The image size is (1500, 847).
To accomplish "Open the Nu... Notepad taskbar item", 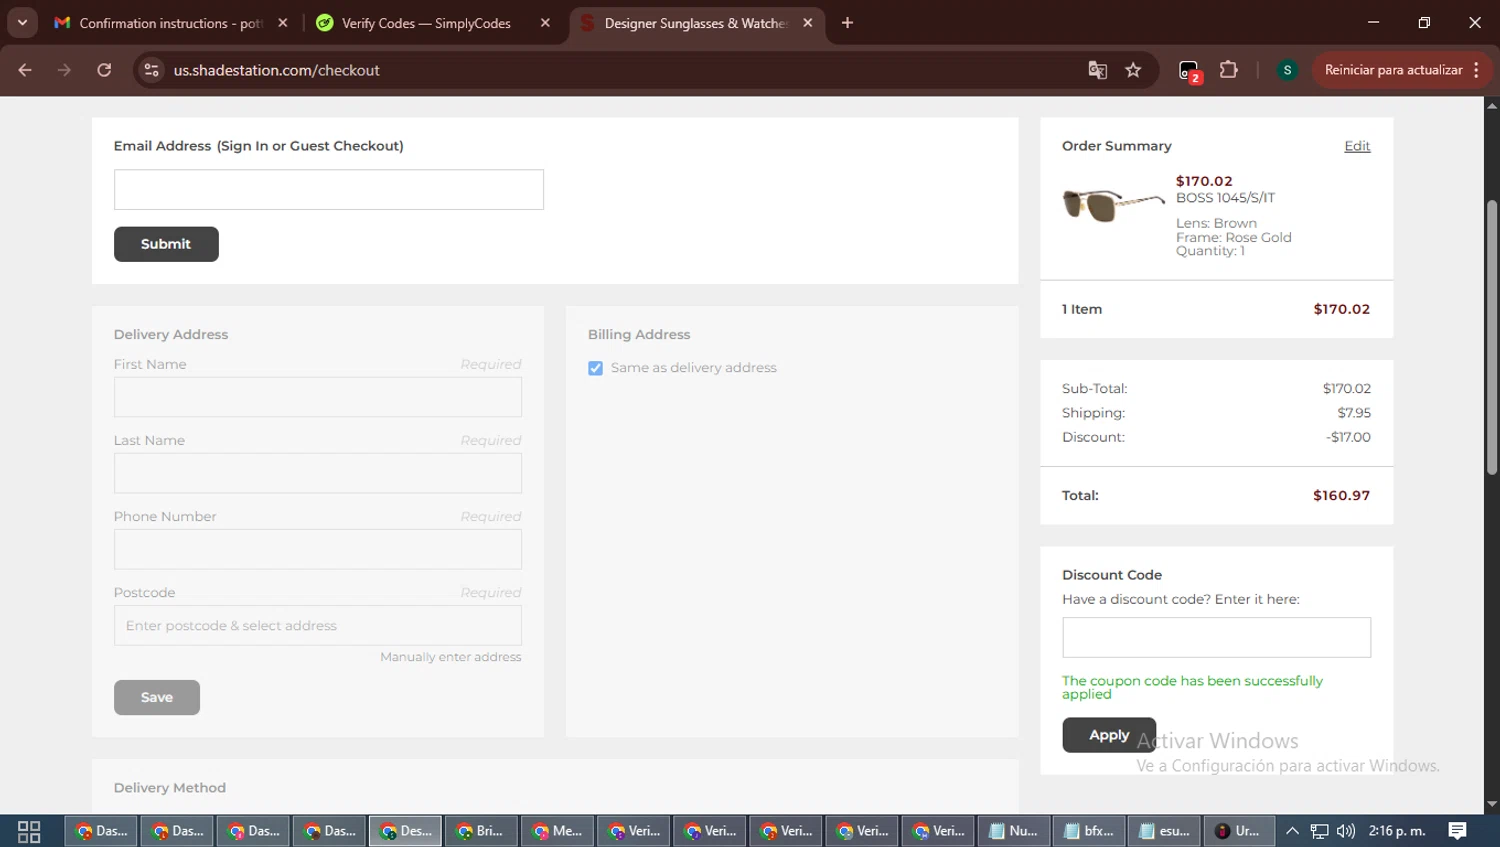I will point(1013,831).
